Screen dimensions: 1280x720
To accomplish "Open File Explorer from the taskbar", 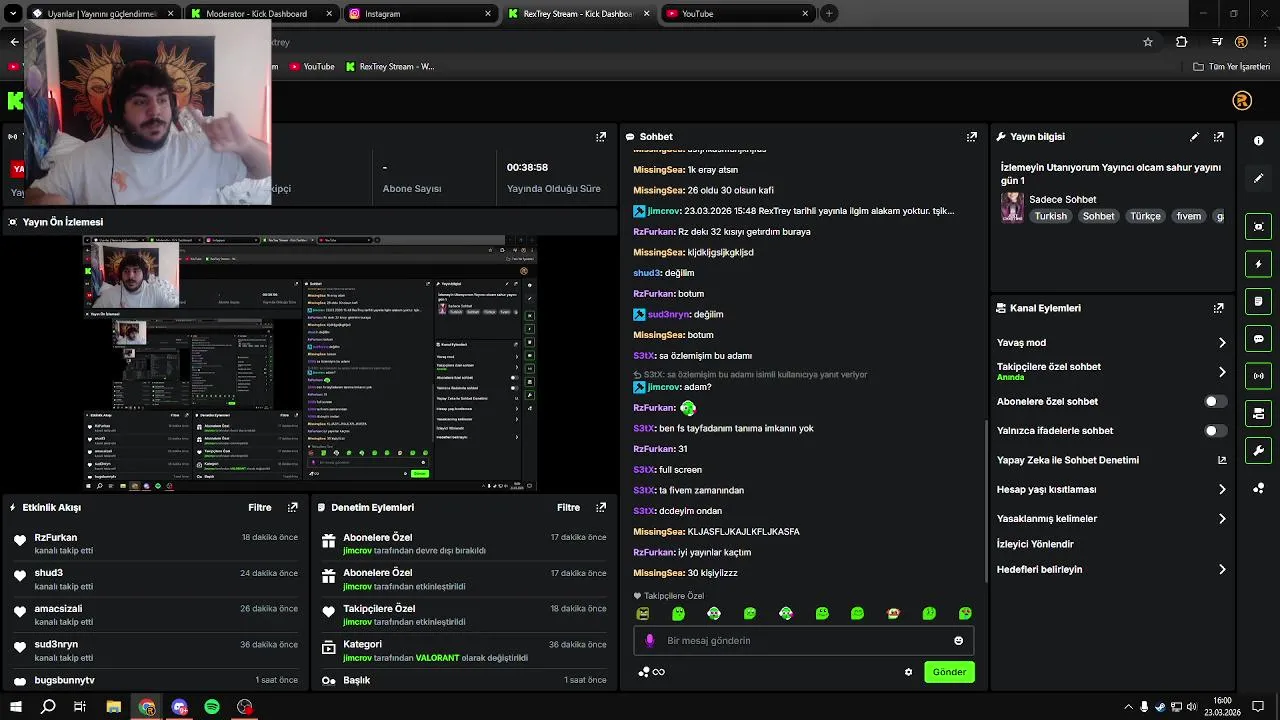I will (114, 707).
